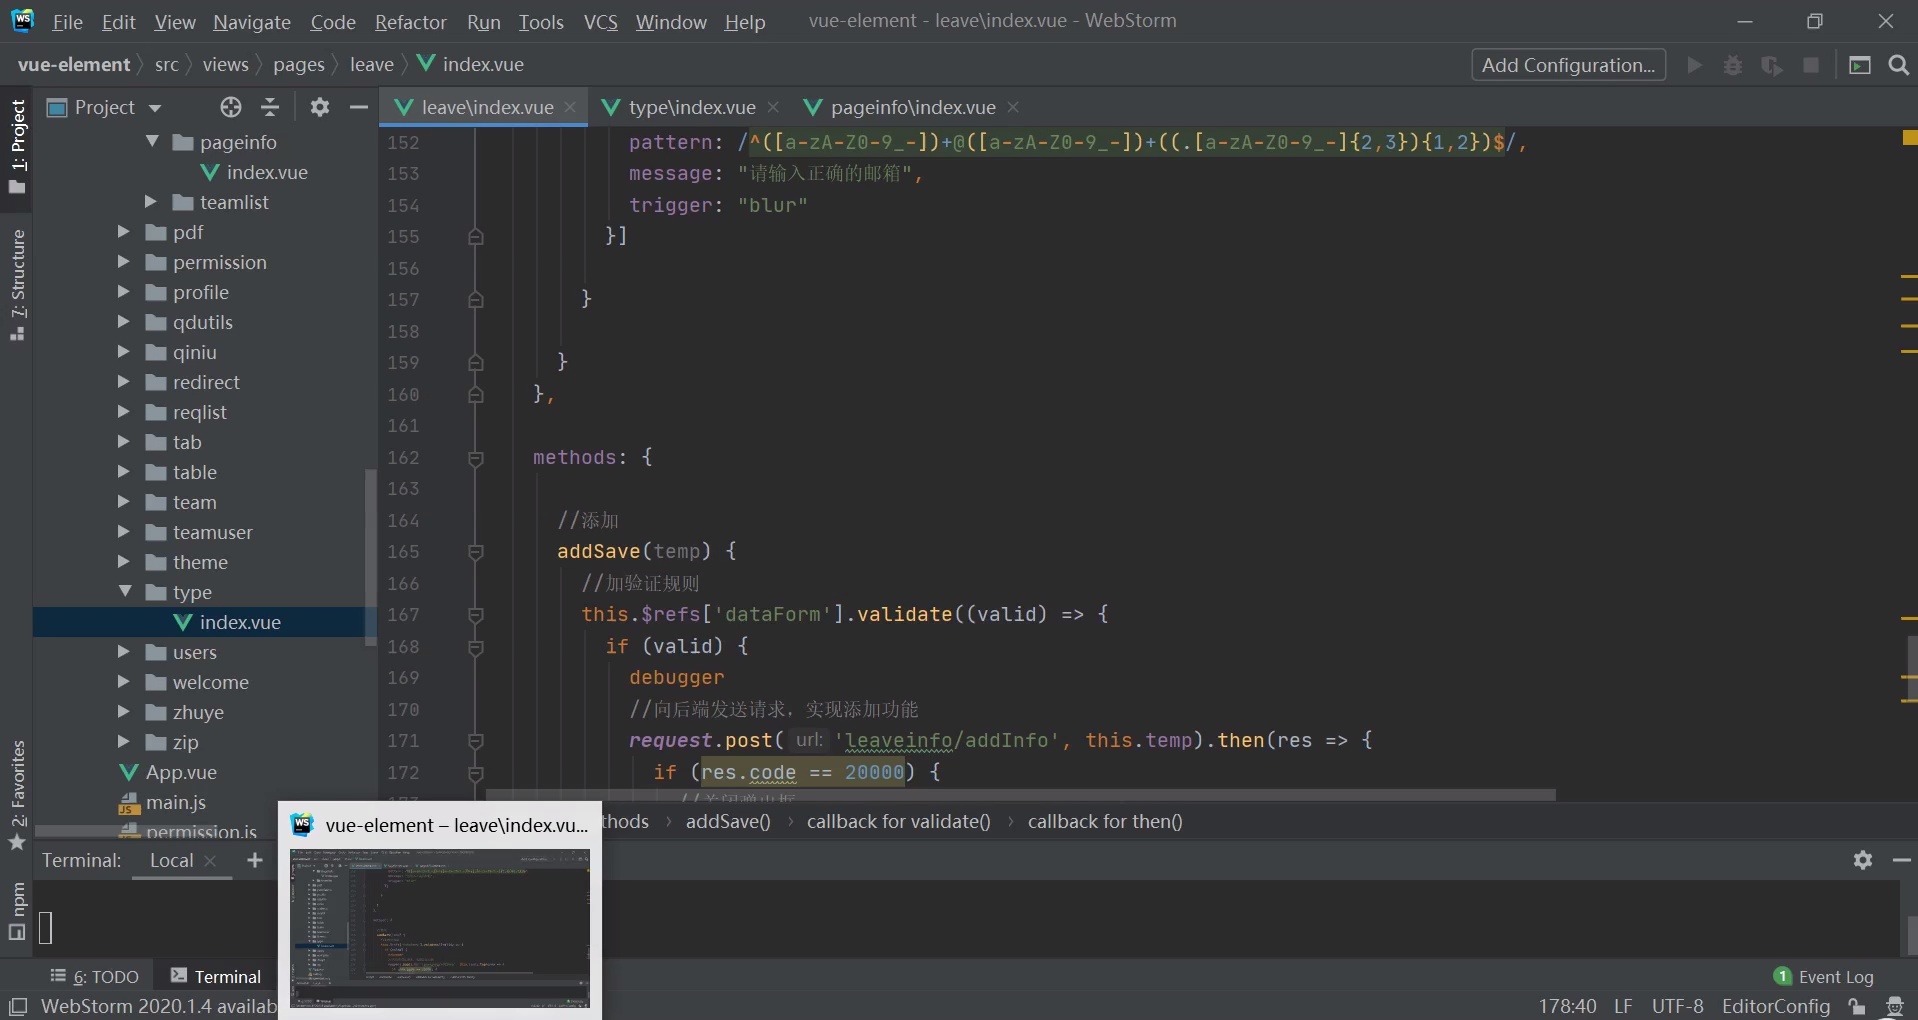Expand the teamlist folder
The width and height of the screenshot is (1918, 1020).
[x=149, y=201]
